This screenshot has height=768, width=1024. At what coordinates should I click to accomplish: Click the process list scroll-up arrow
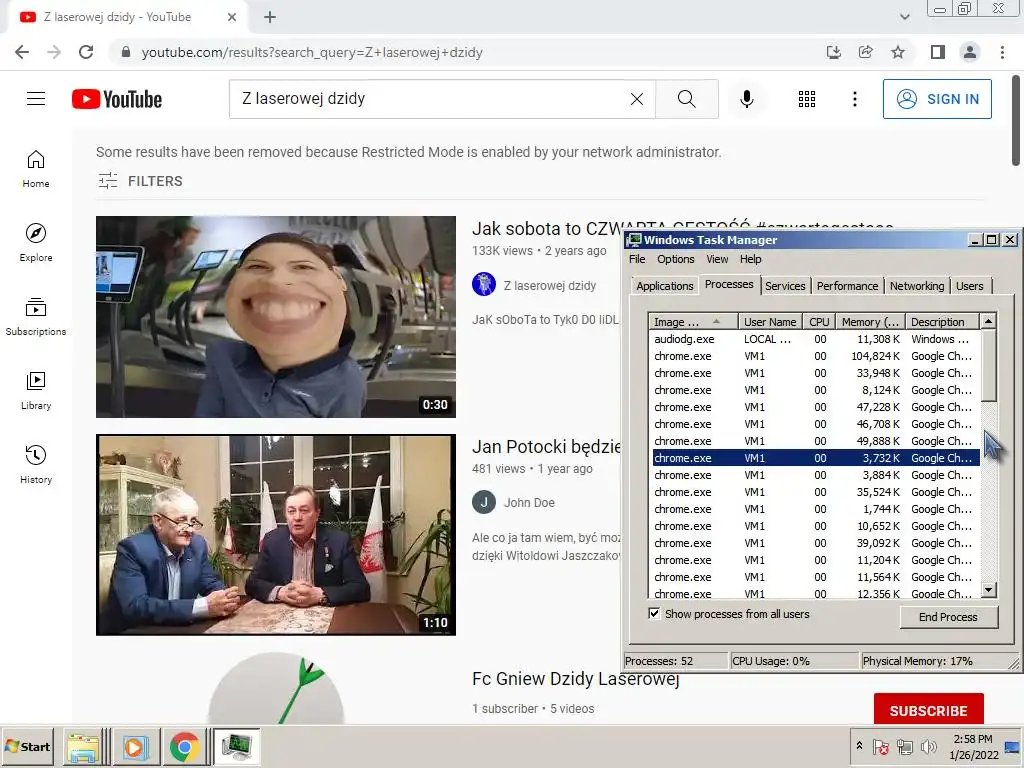click(989, 321)
